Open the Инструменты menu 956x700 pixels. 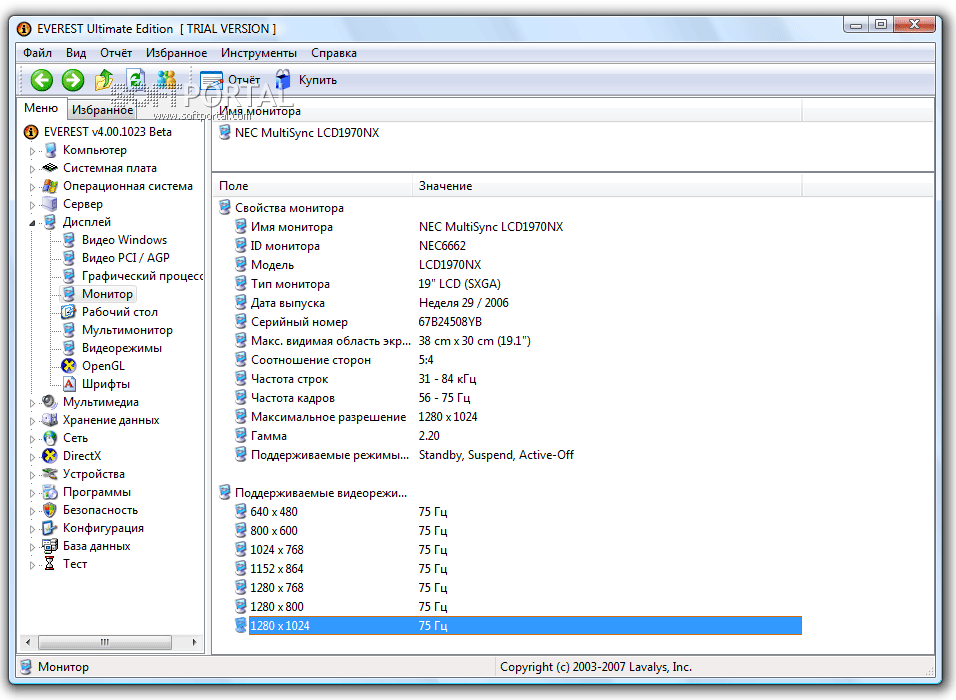pos(259,53)
